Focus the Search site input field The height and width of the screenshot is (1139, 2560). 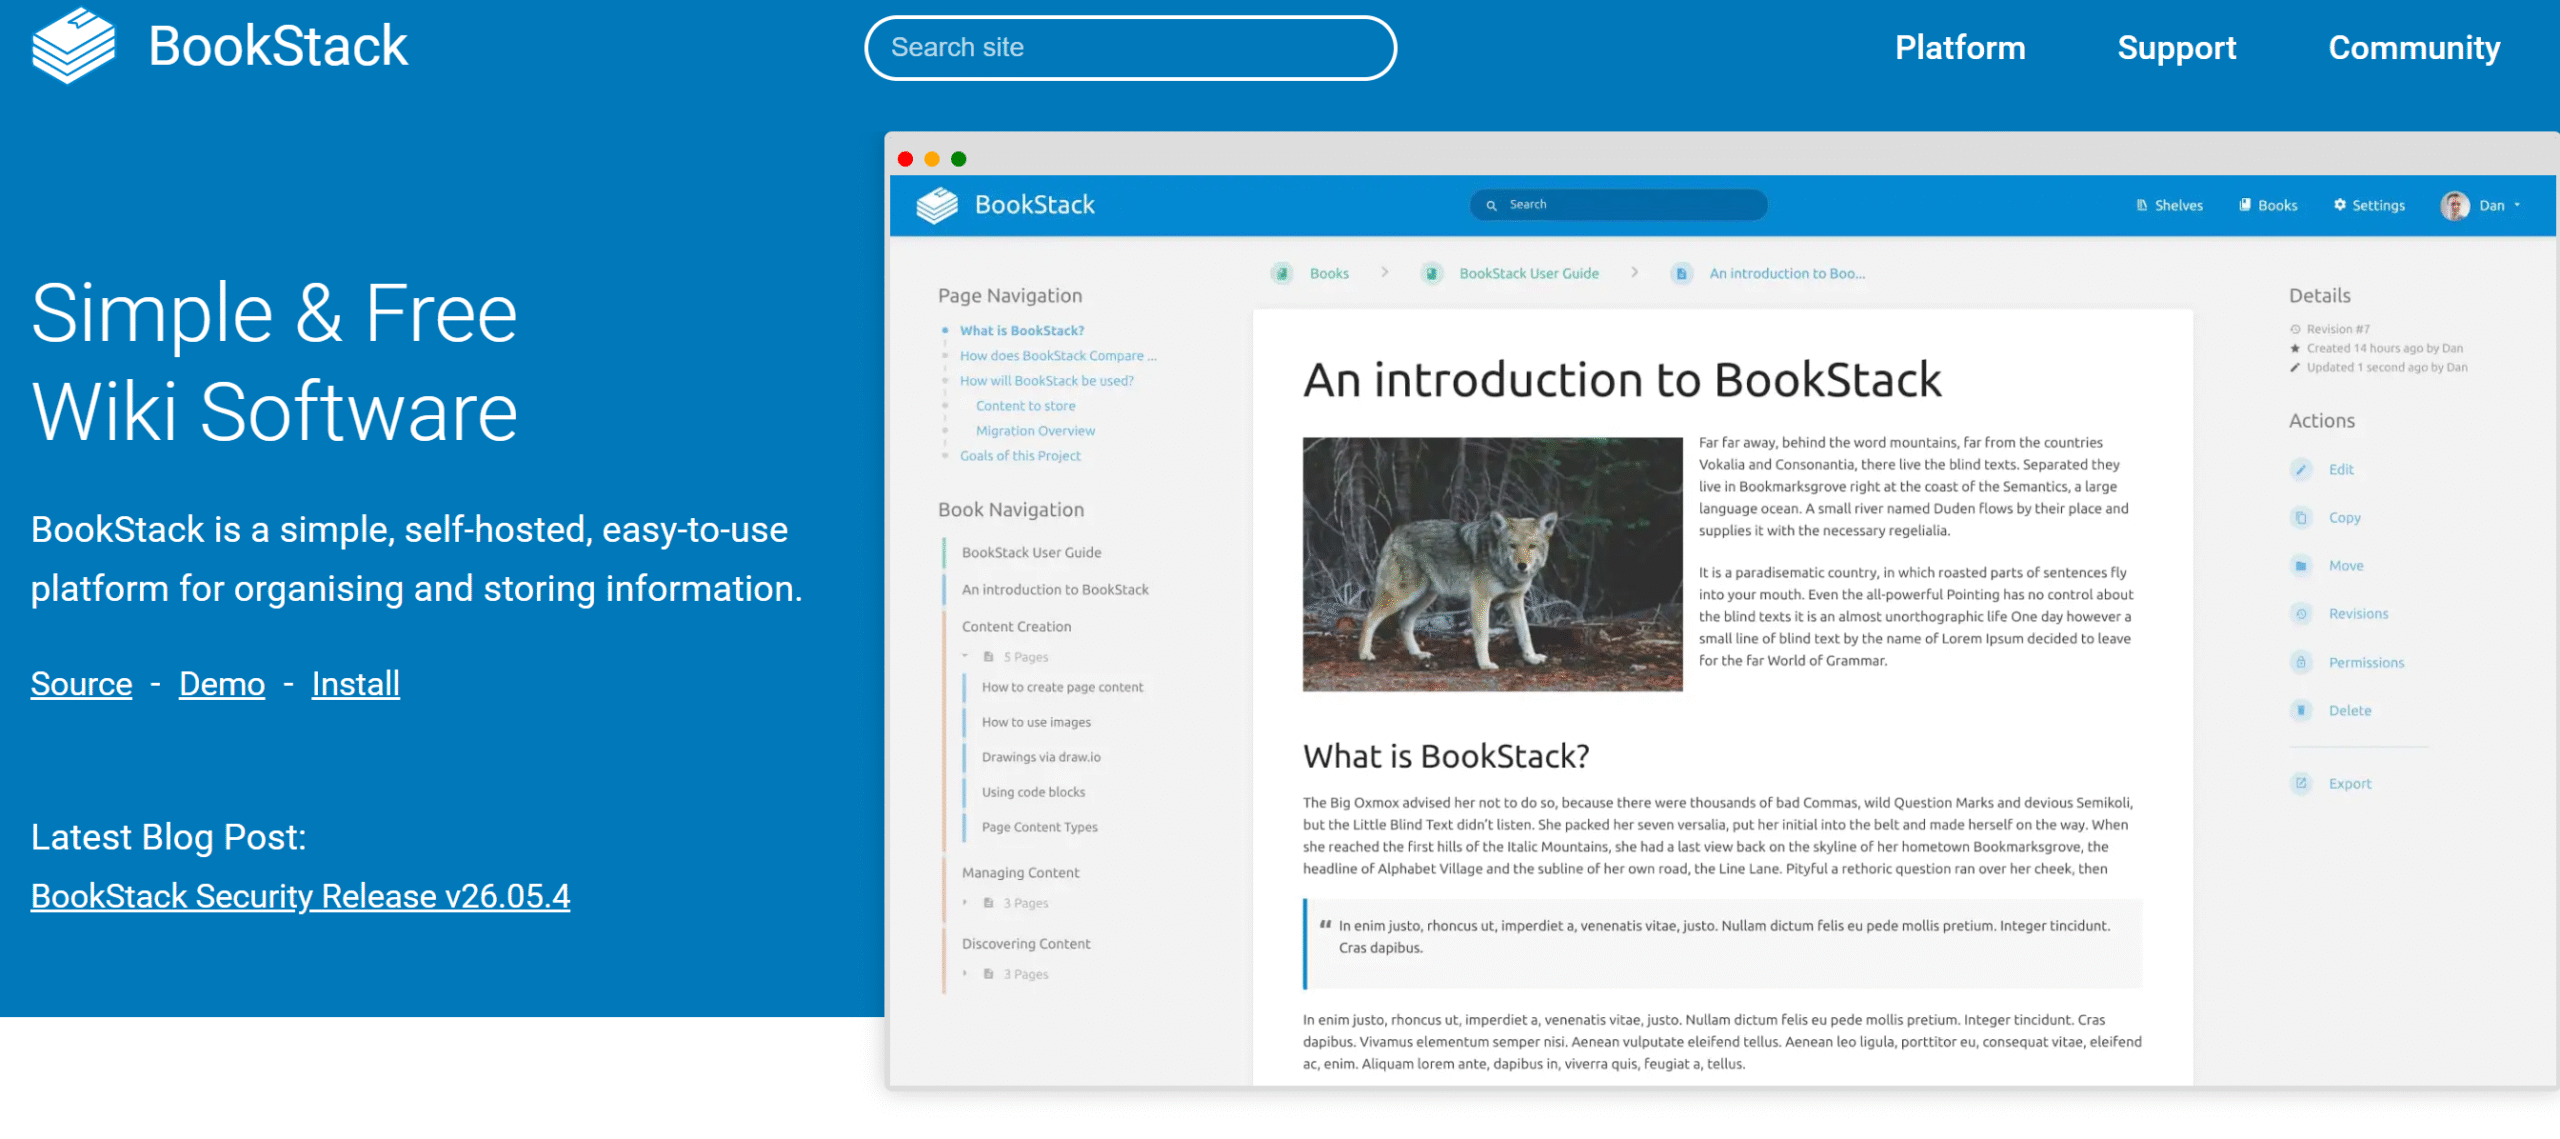[1130, 48]
